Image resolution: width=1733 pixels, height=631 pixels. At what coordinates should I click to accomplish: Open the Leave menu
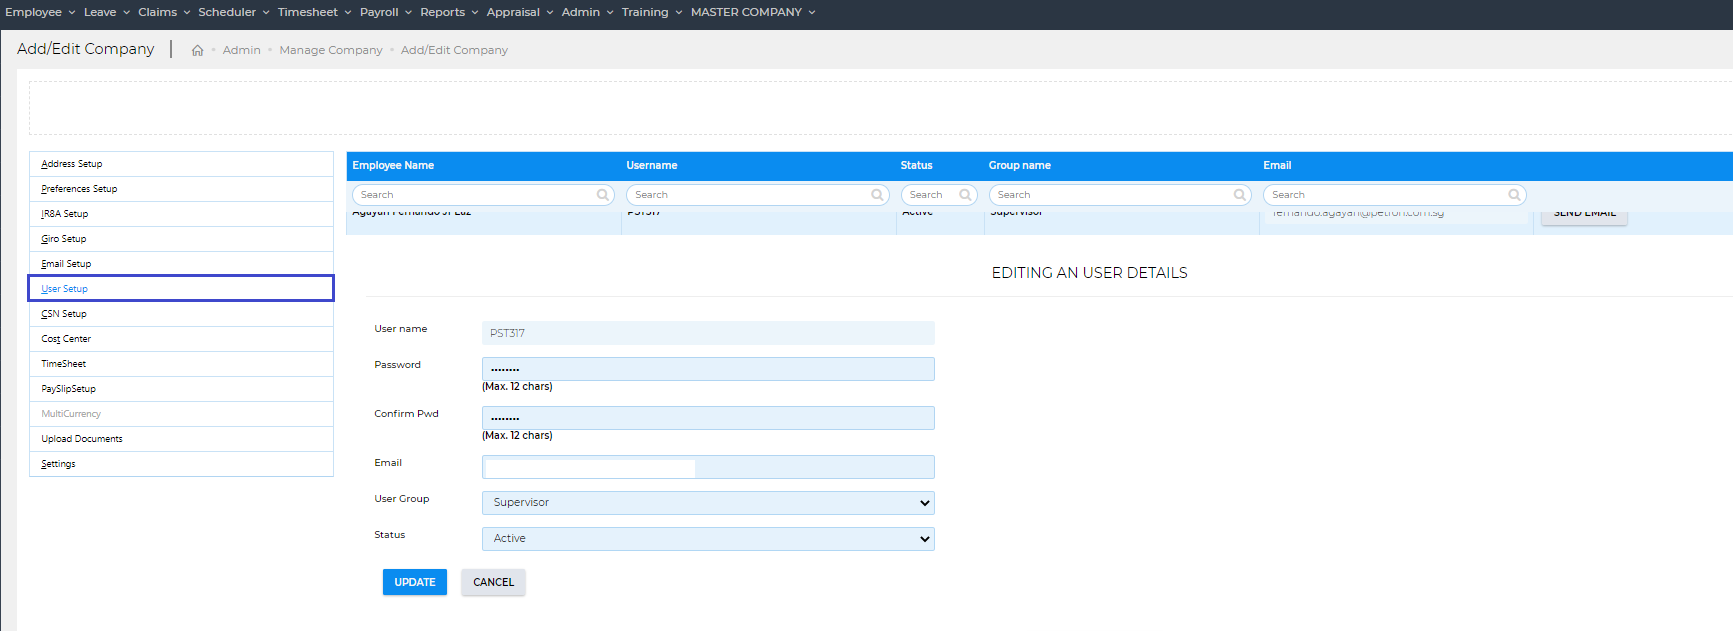107,12
